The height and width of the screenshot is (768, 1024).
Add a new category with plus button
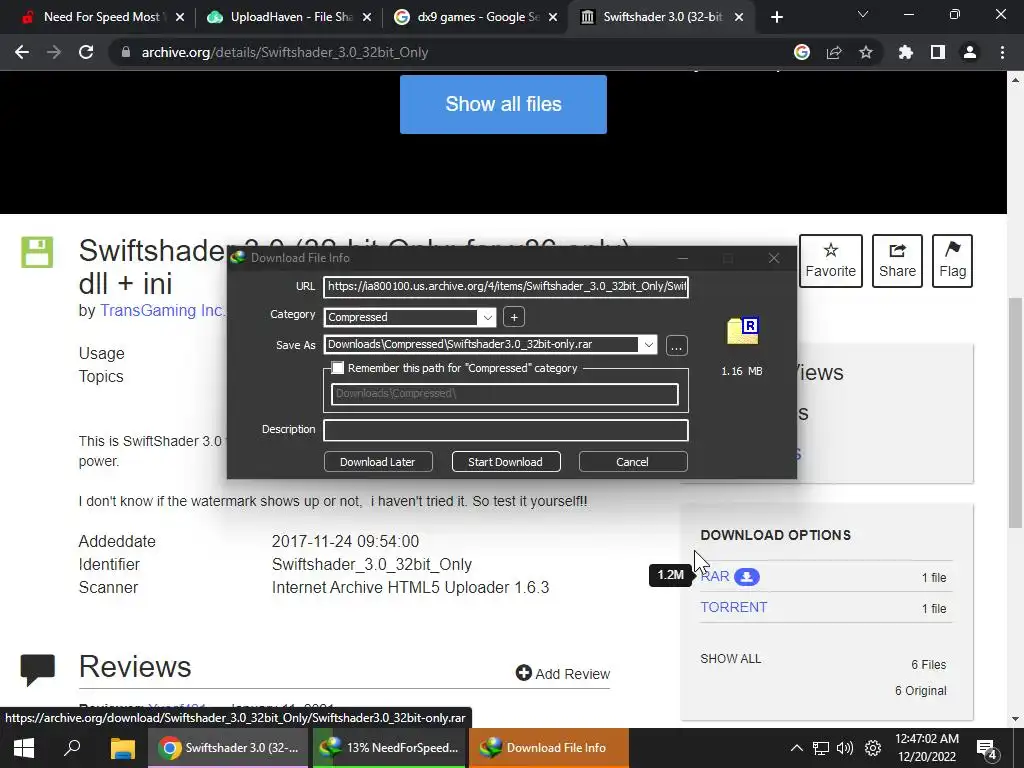coord(514,317)
